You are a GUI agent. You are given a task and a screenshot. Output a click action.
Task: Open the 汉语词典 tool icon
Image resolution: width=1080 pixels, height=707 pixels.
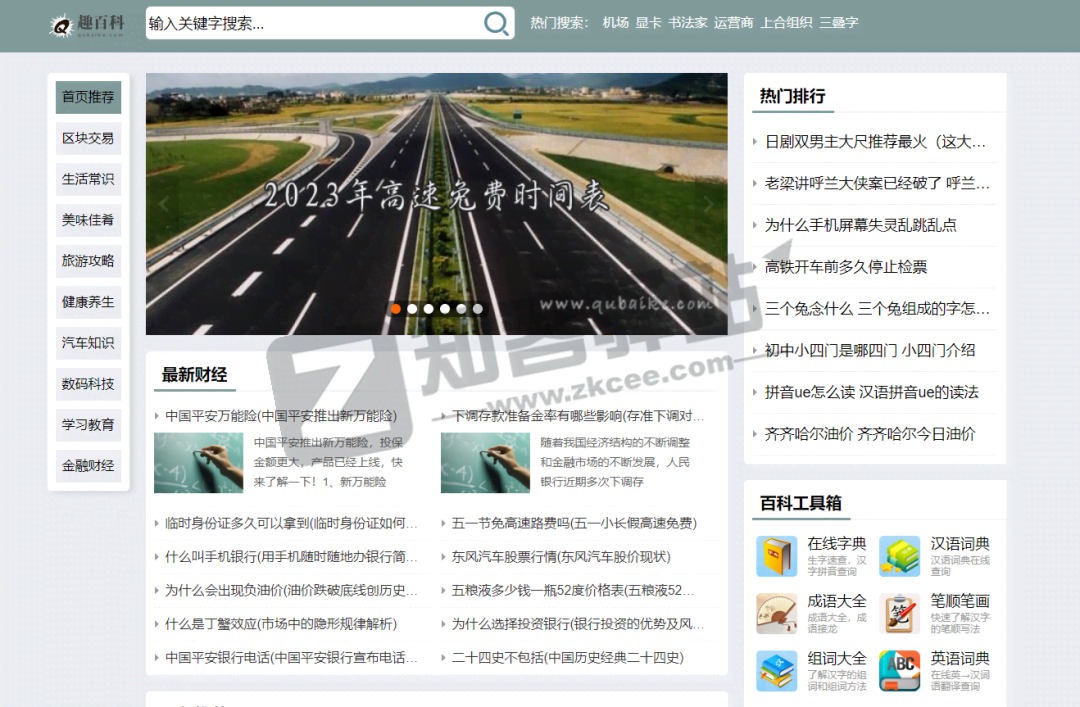coord(899,557)
